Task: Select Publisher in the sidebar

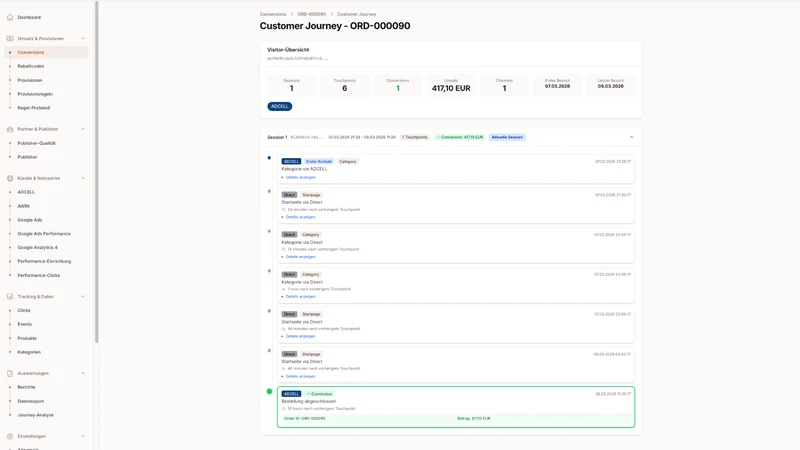Action: [x=27, y=157]
